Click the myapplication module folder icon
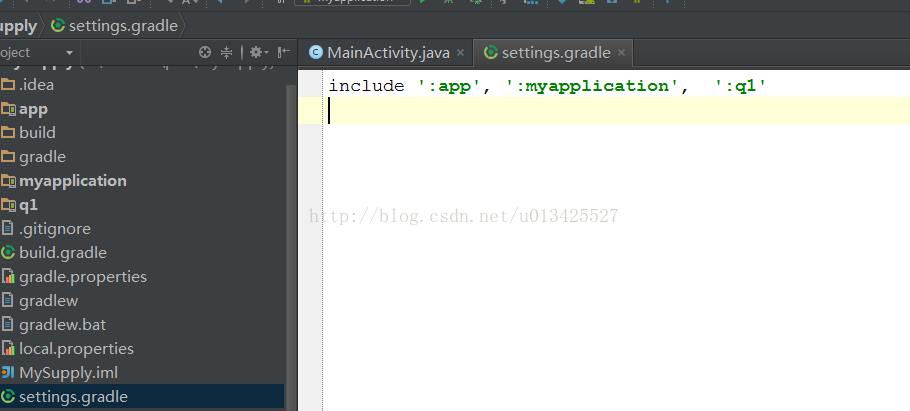The height and width of the screenshot is (411, 910). (8, 181)
